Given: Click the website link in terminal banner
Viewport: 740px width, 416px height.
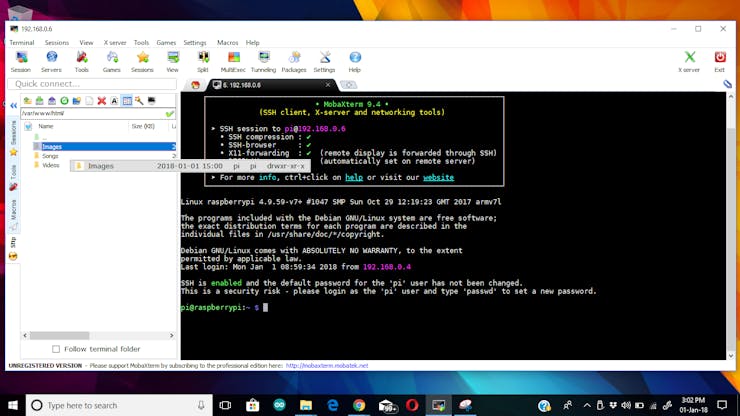Looking at the screenshot, I should pos(438,178).
